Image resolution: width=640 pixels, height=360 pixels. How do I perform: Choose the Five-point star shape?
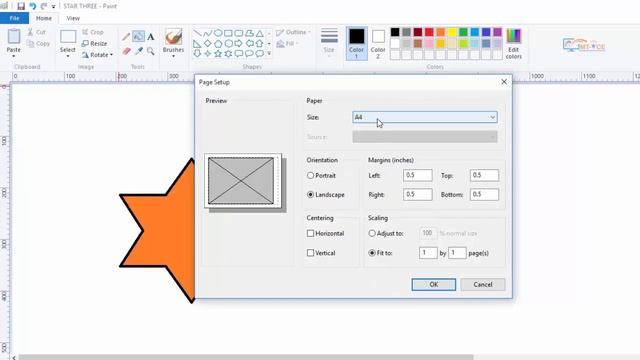pos(218,53)
